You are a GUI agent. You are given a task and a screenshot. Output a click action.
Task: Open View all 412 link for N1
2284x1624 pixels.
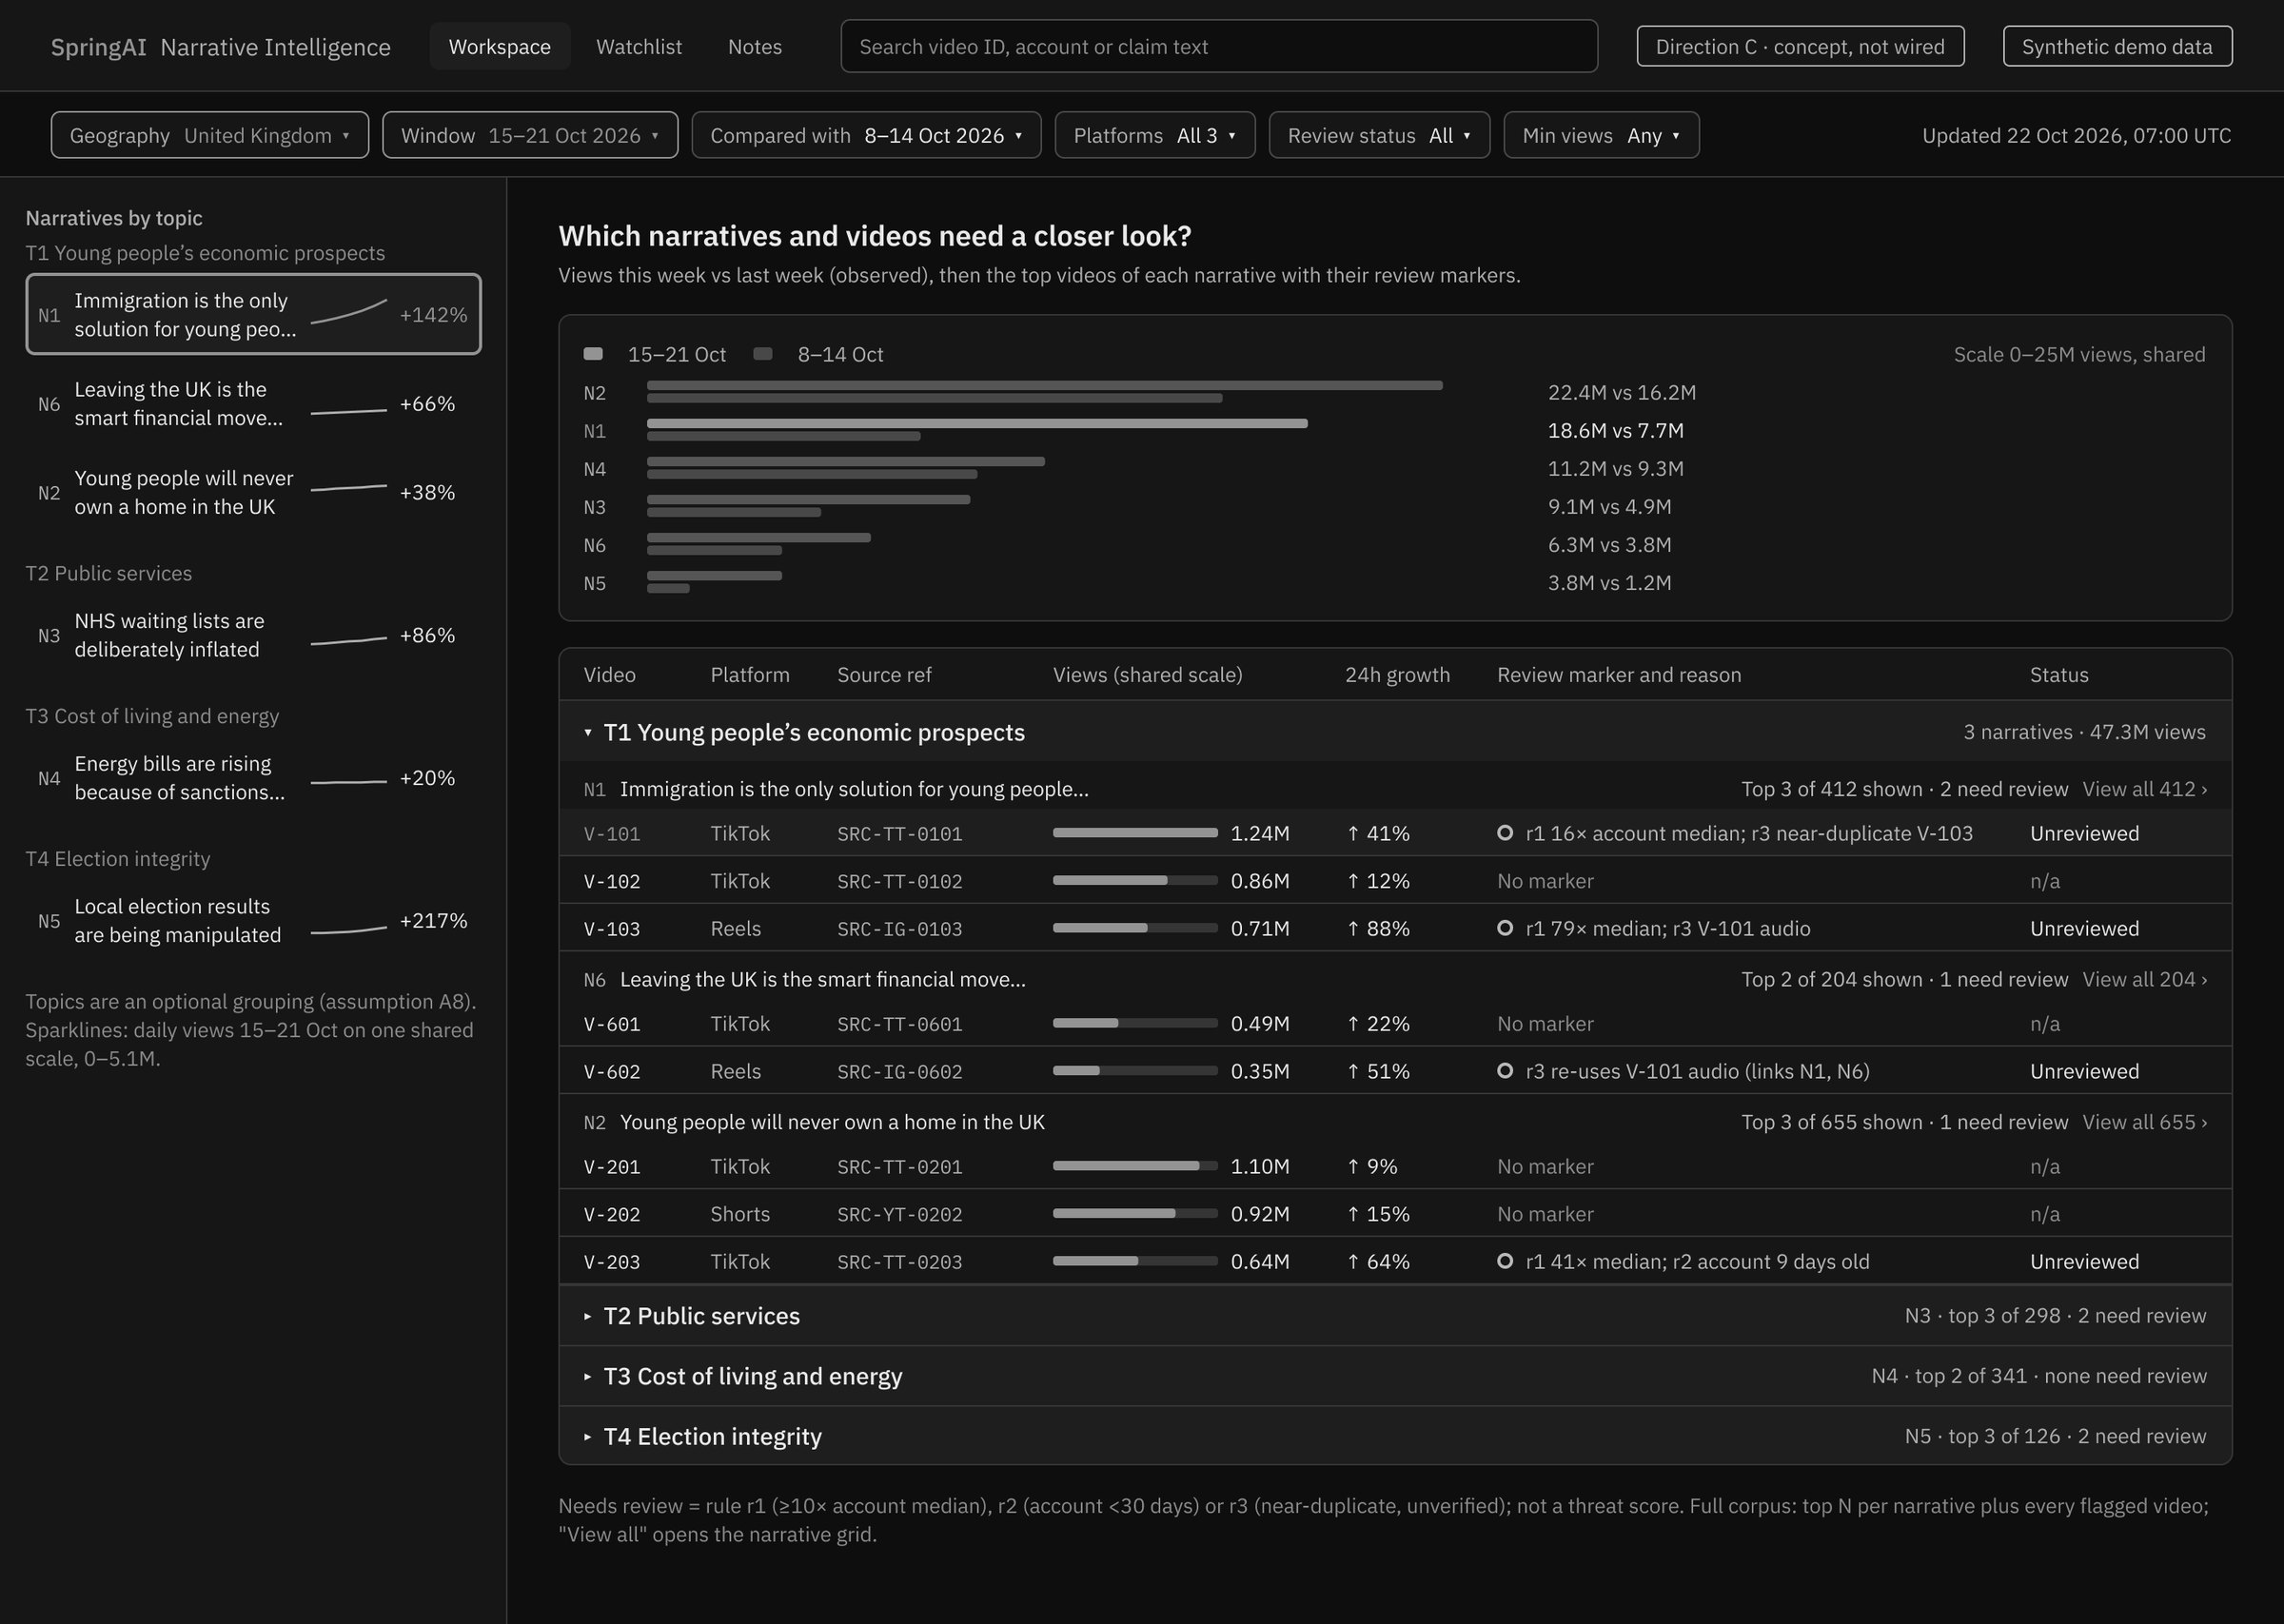(x=2144, y=789)
